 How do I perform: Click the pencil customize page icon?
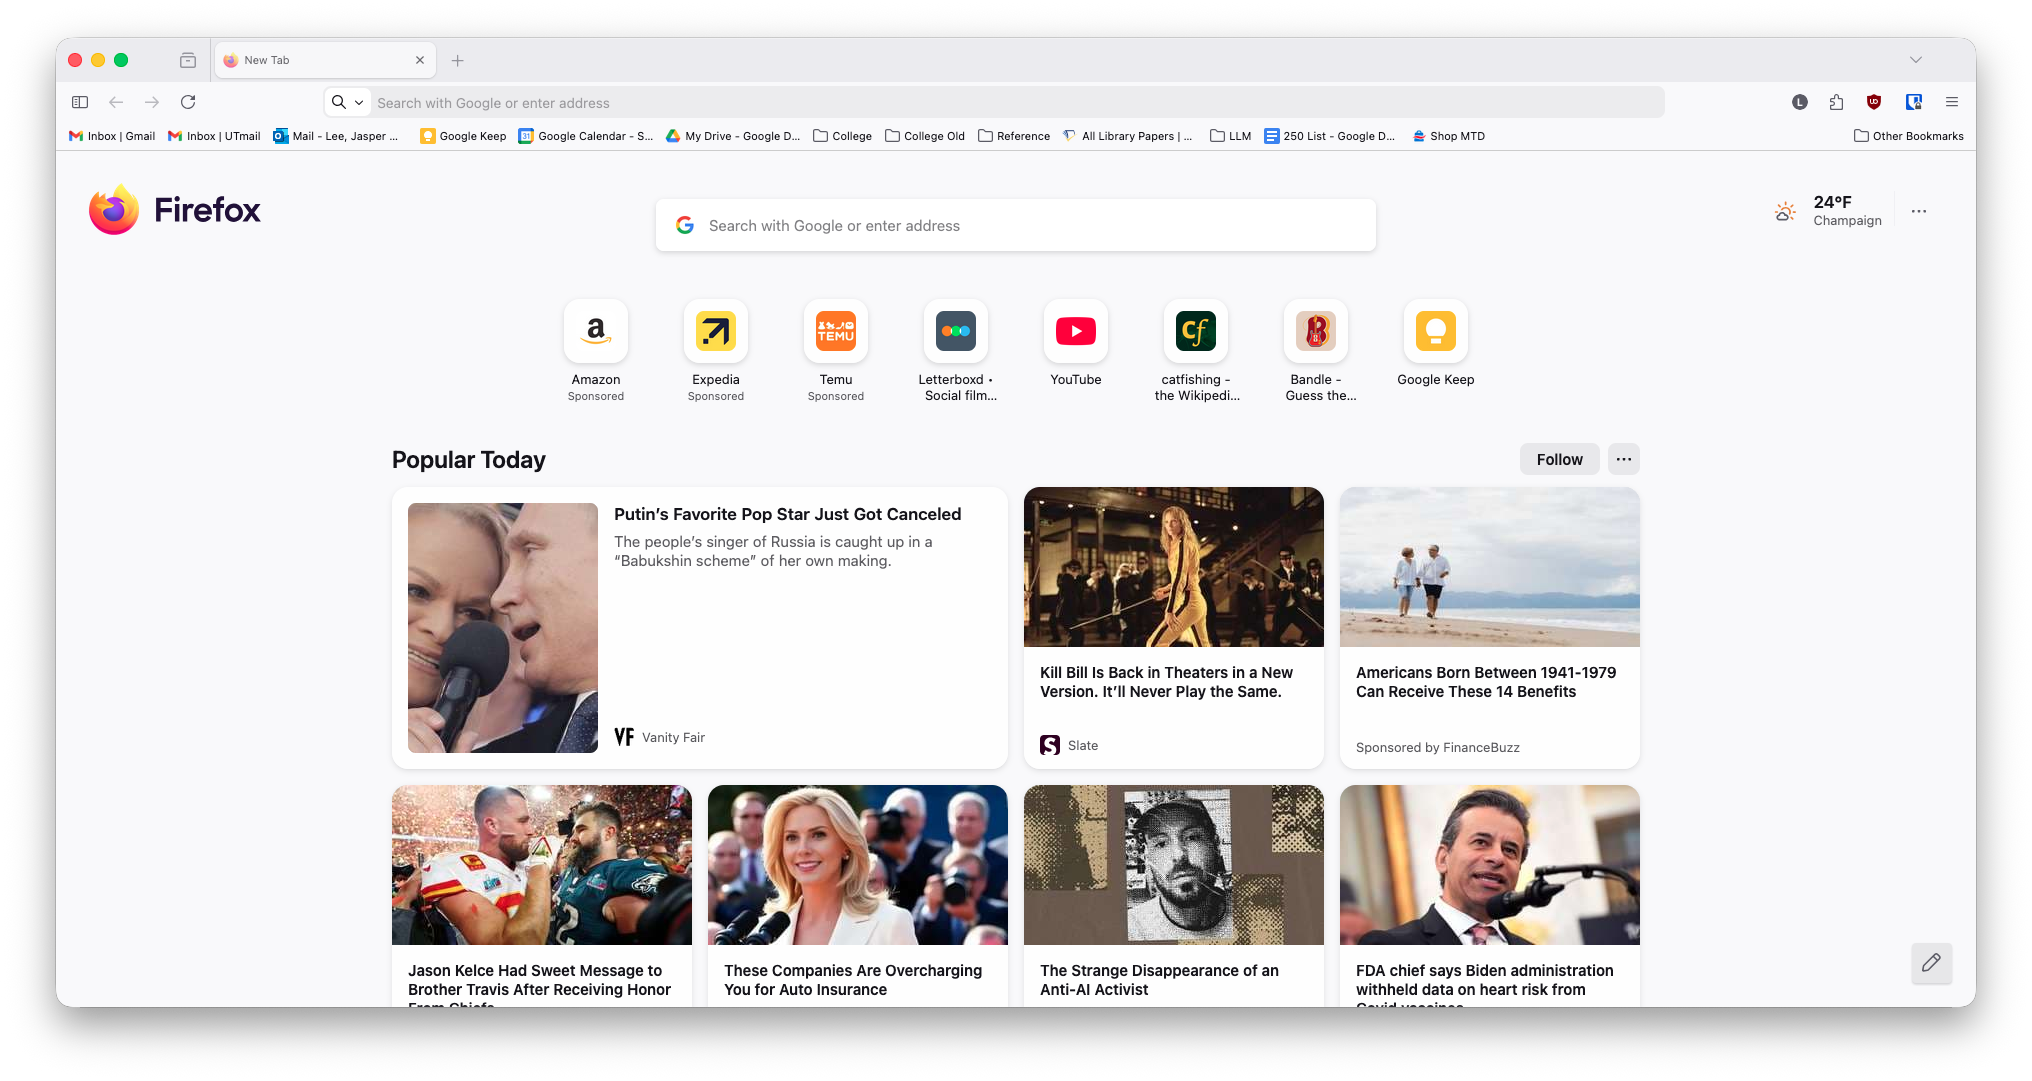pyautogui.click(x=1931, y=962)
